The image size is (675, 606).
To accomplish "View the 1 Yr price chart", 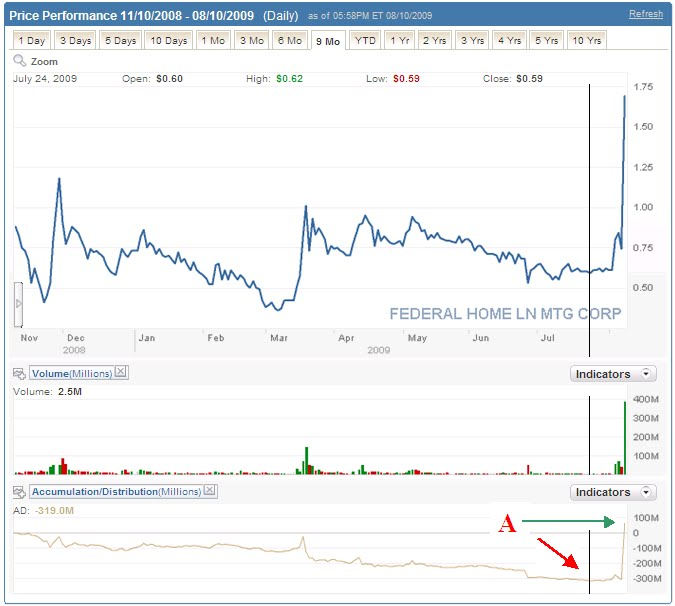I will coord(399,40).
